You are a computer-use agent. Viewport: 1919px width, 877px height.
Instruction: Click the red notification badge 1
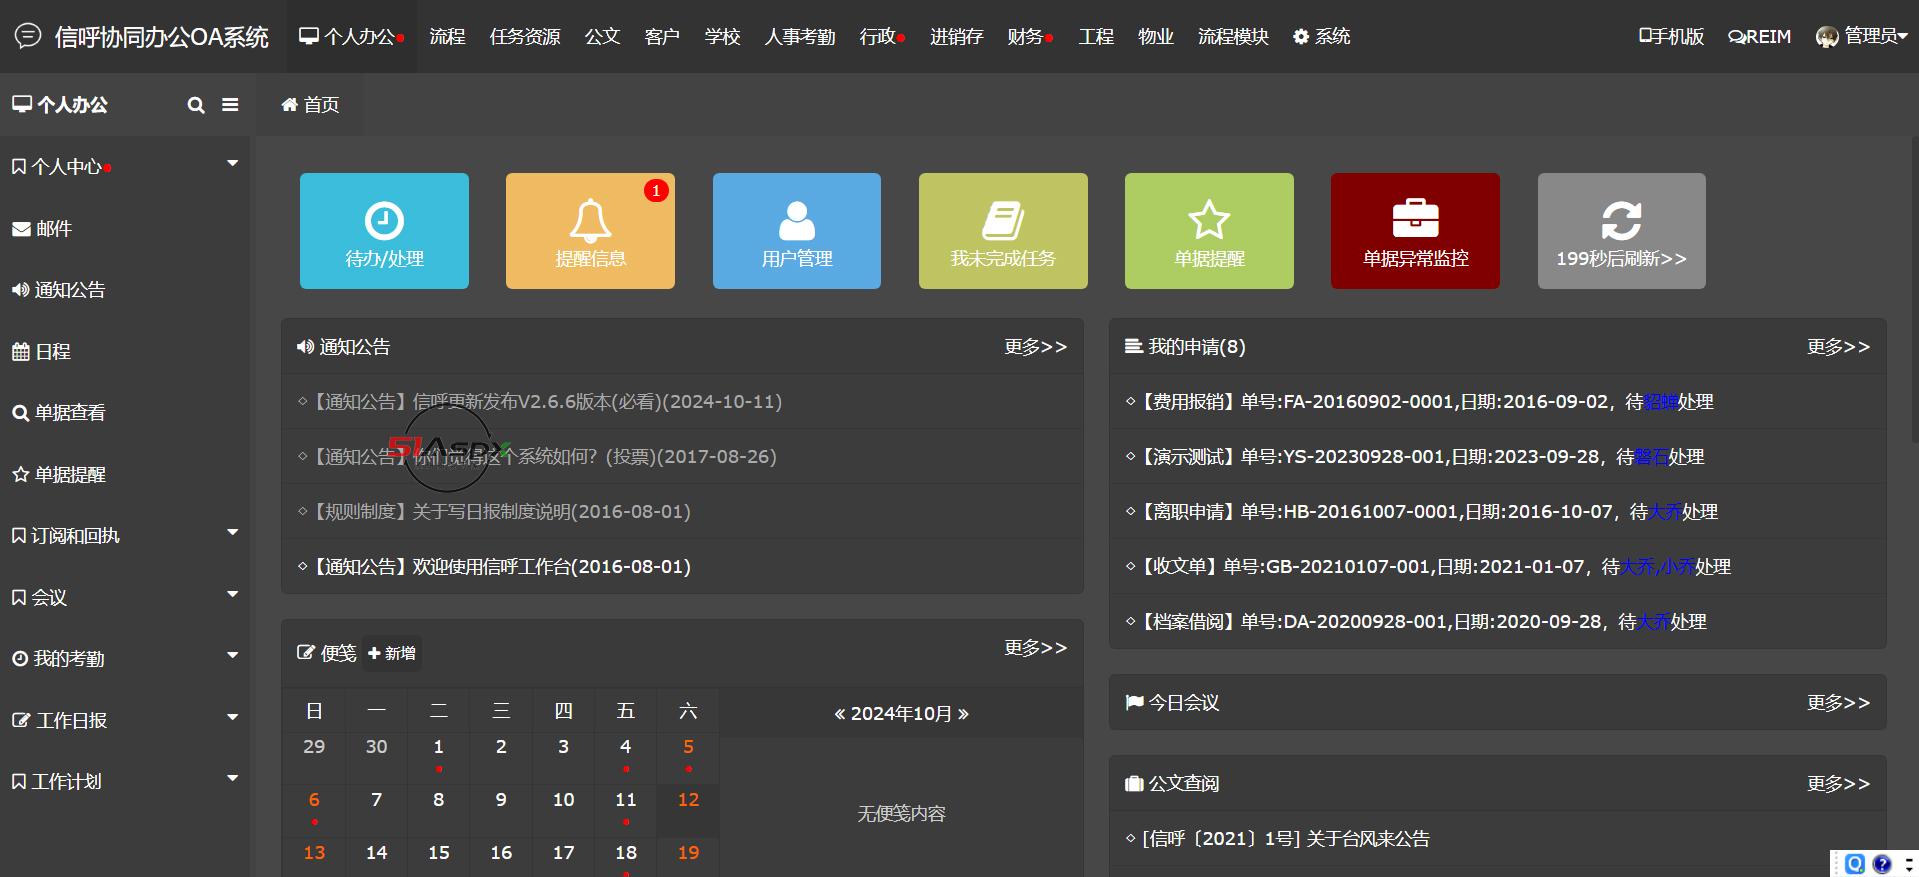[x=656, y=190]
